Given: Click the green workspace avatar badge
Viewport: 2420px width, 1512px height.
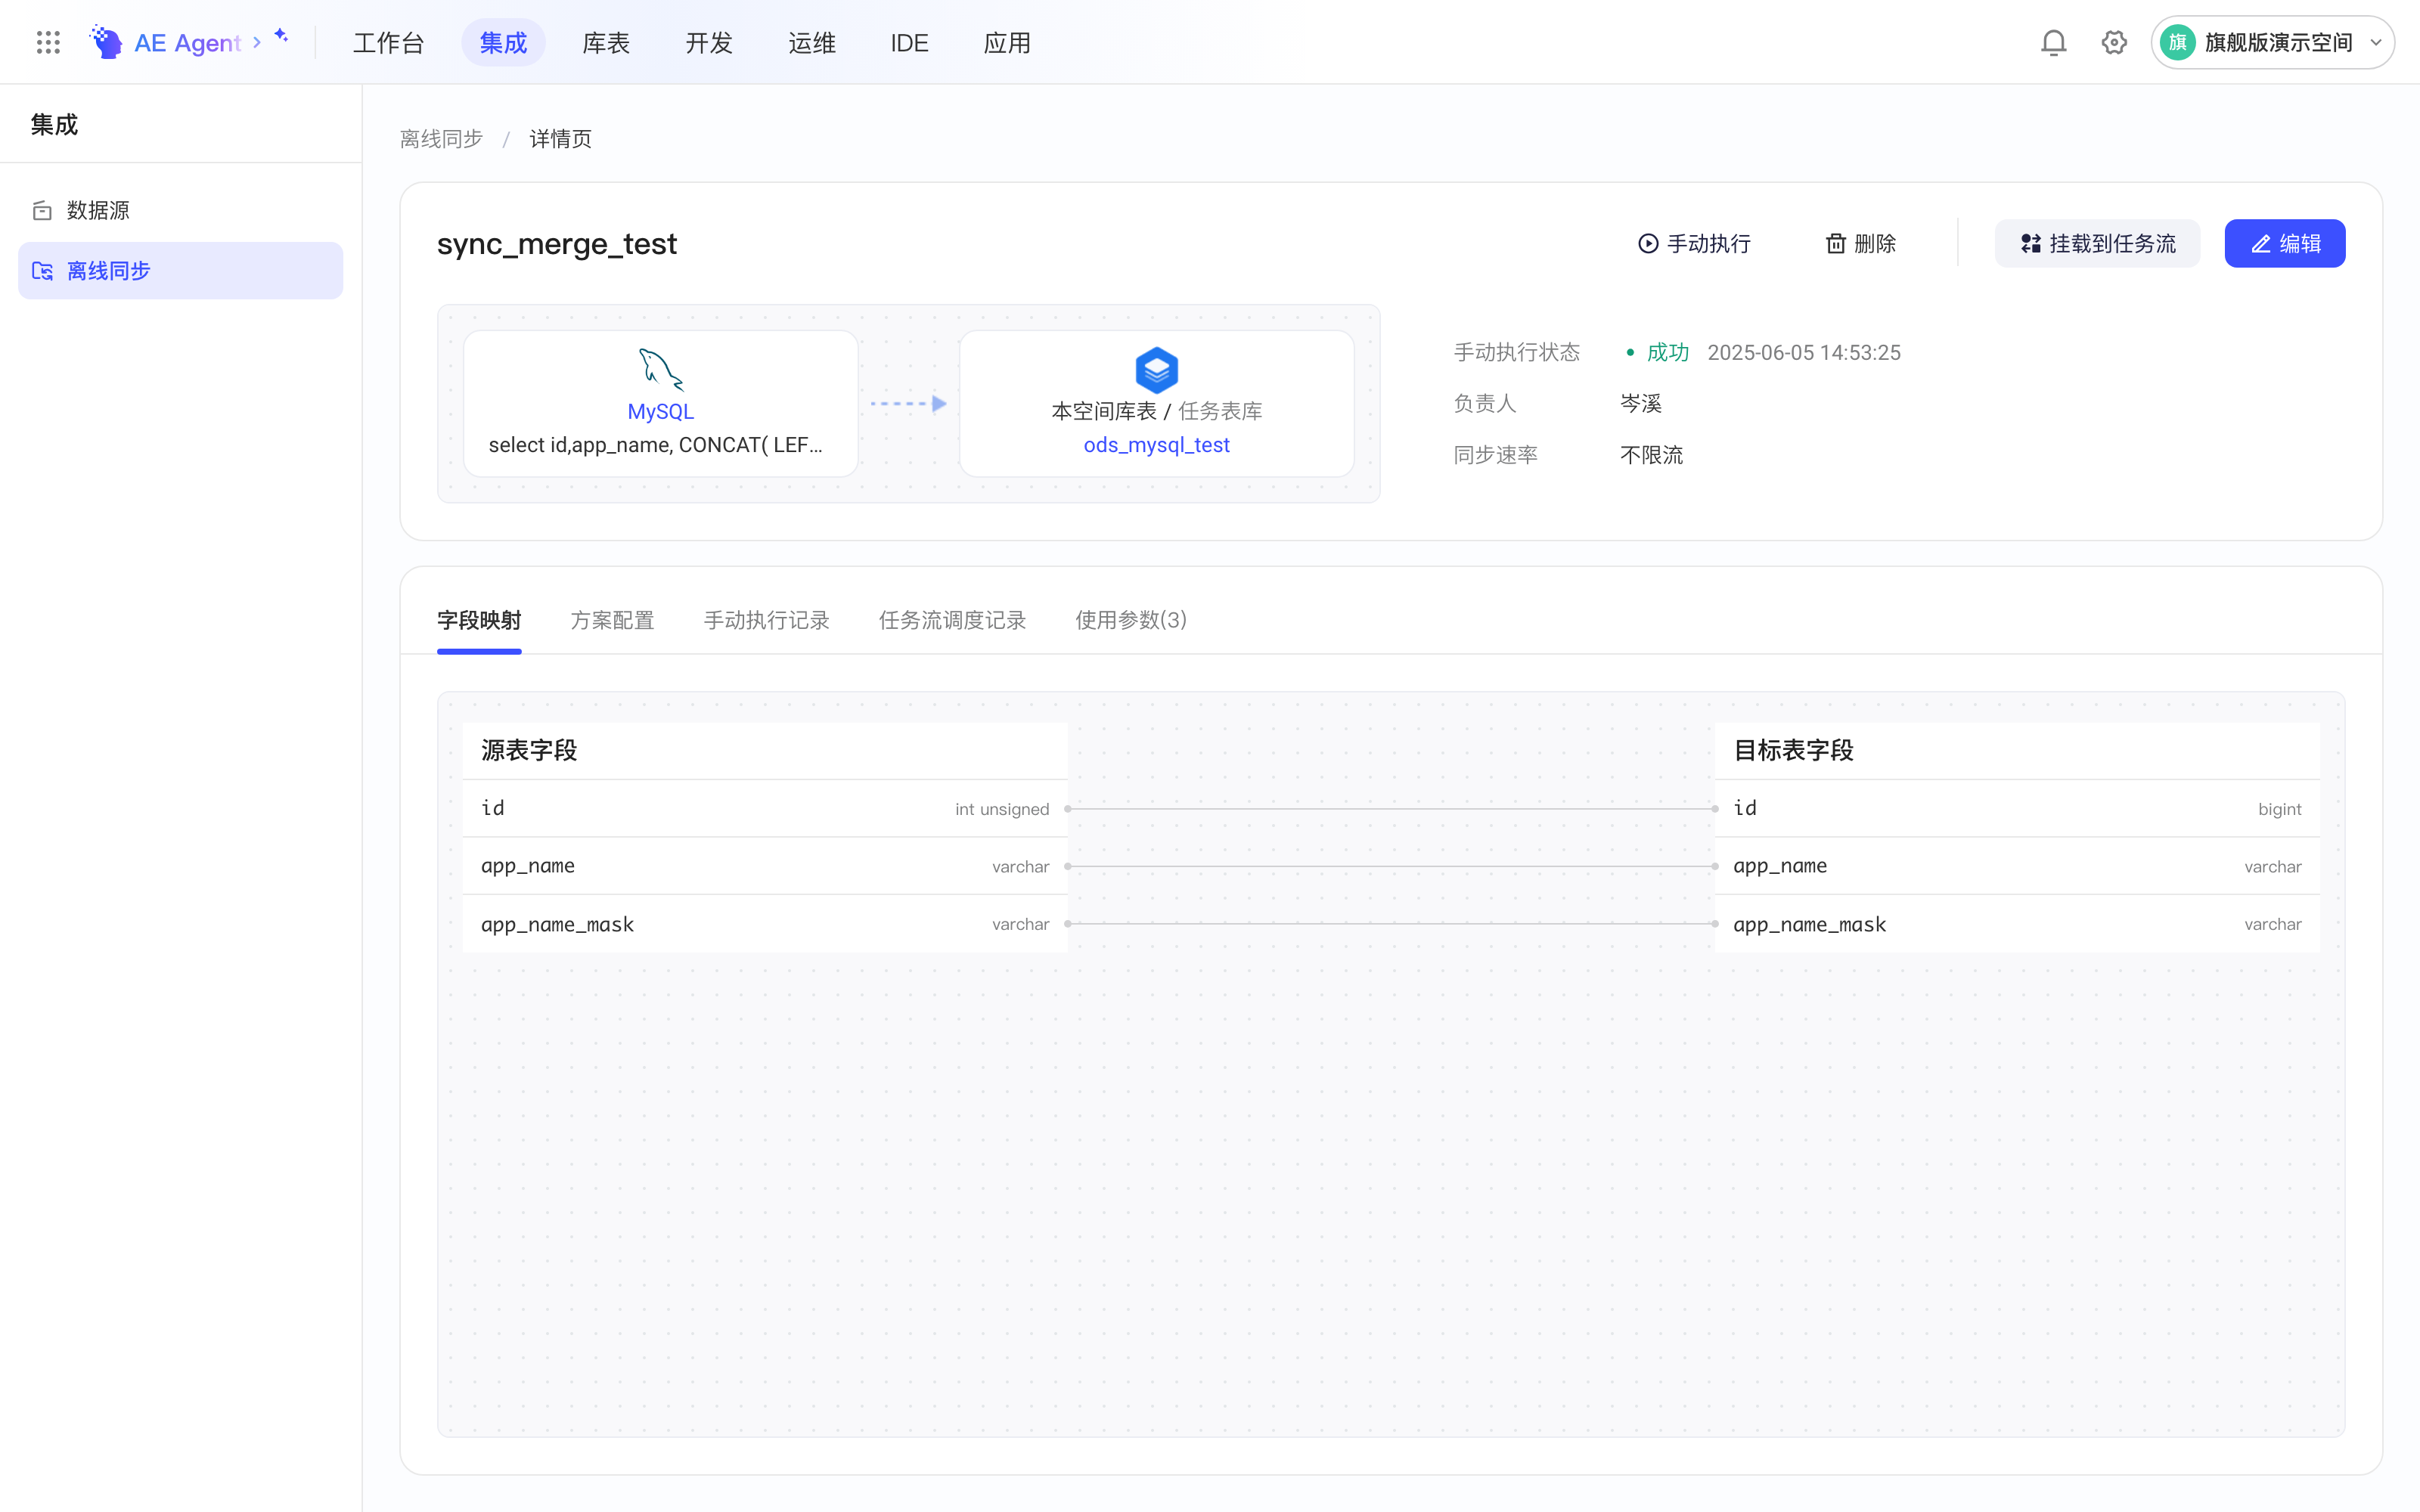Looking at the screenshot, I should click(x=2178, y=42).
